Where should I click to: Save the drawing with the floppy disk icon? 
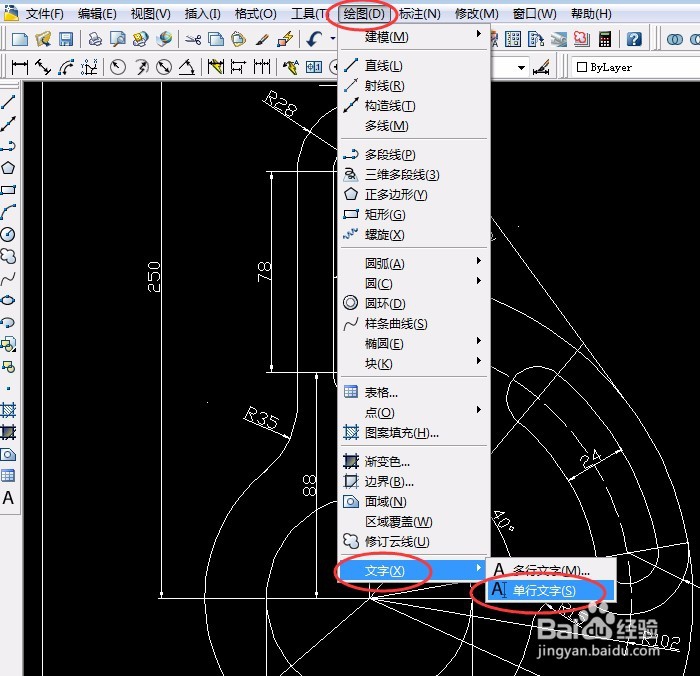66,40
